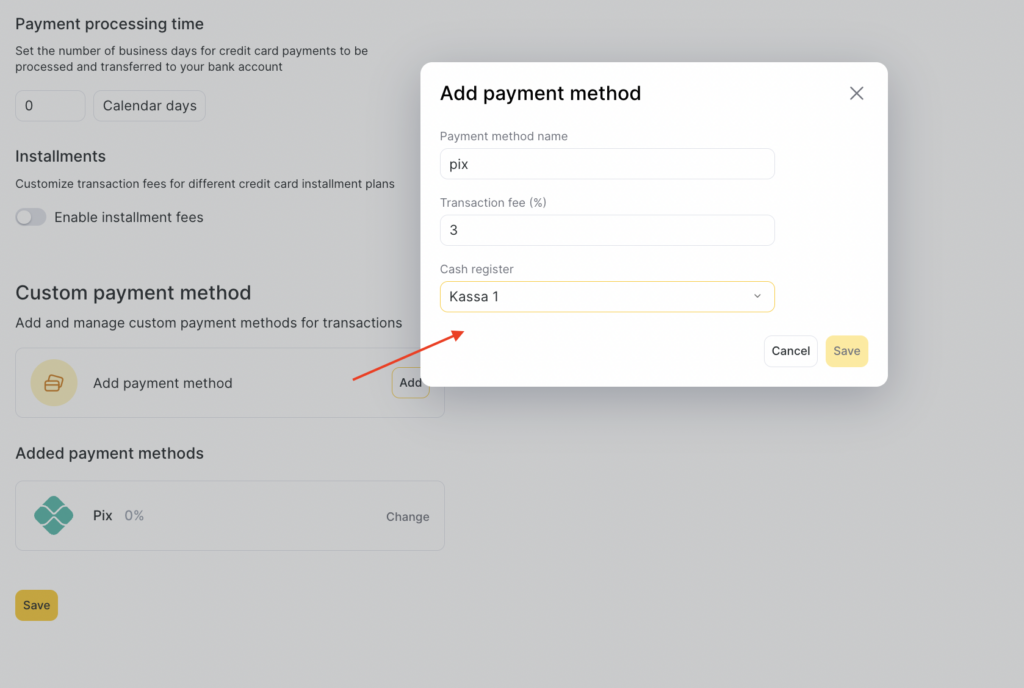Select the Pix name in Added payment methods

(103, 515)
